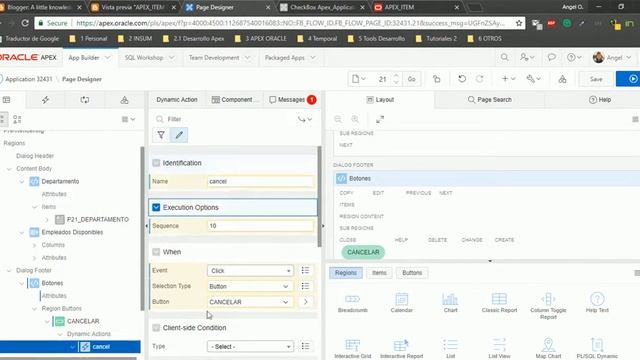
Task: Go to Application 32431 breadcrumb
Action: 29,79
